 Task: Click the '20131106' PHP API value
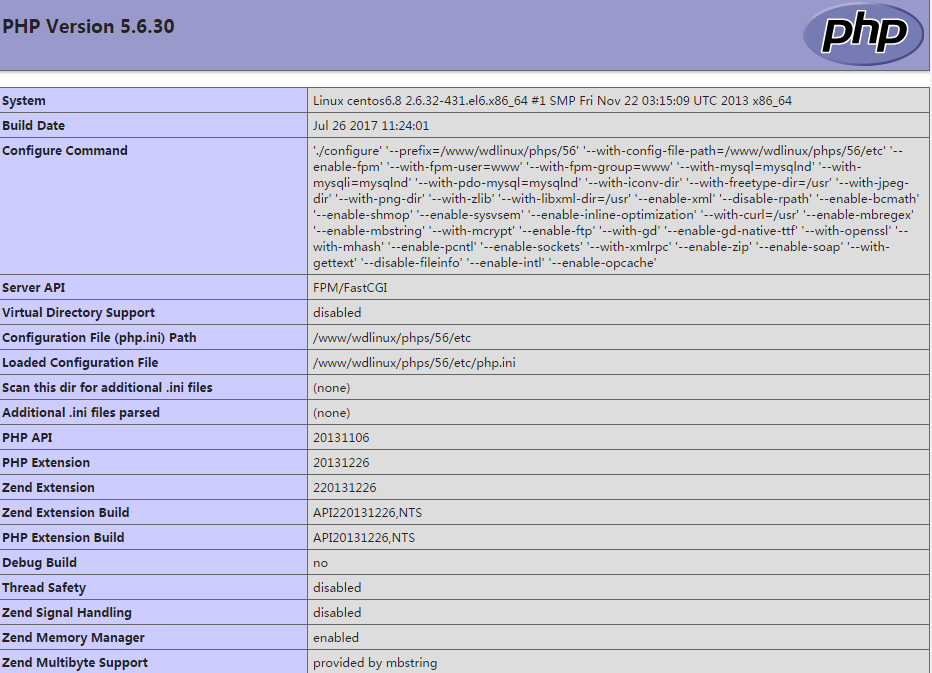[341, 438]
